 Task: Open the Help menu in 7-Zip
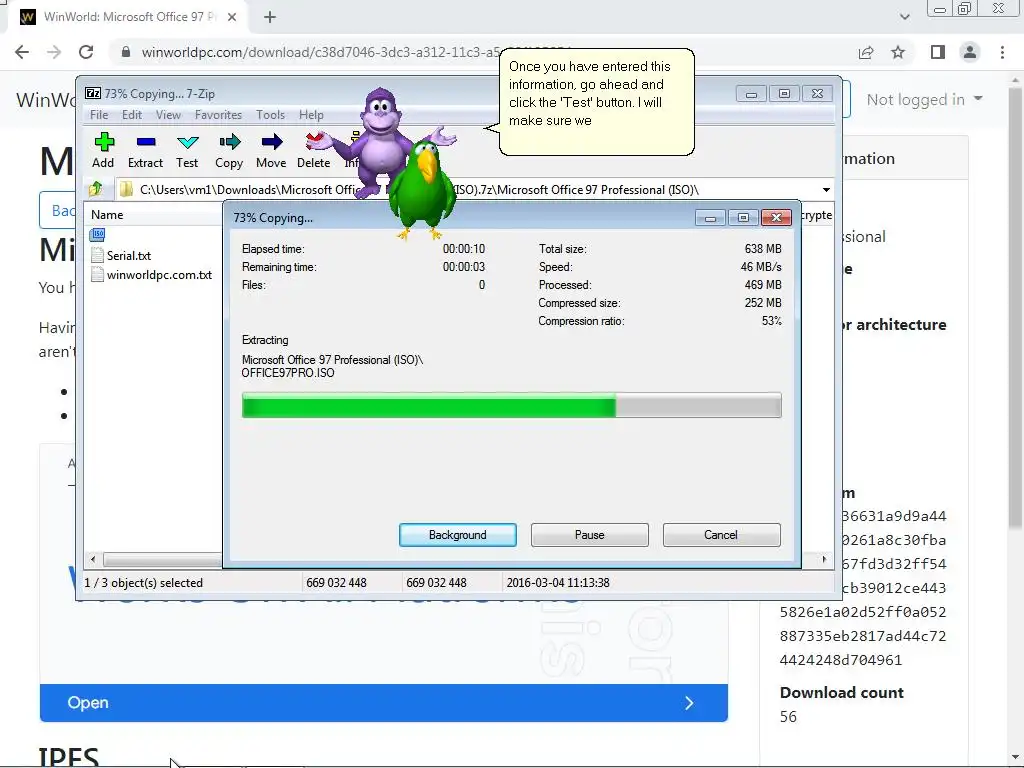click(312, 115)
